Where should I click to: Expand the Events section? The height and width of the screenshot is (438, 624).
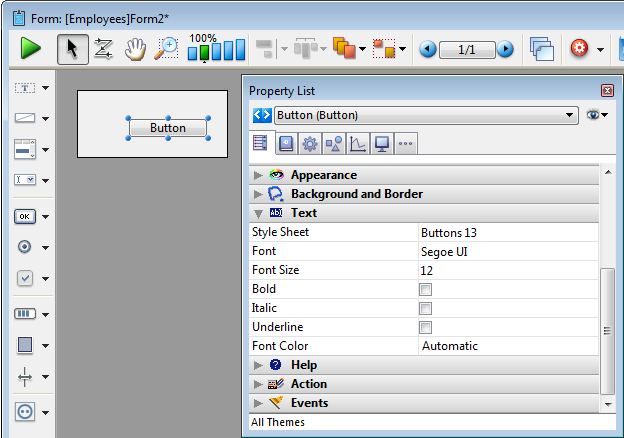(x=259, y=403)
